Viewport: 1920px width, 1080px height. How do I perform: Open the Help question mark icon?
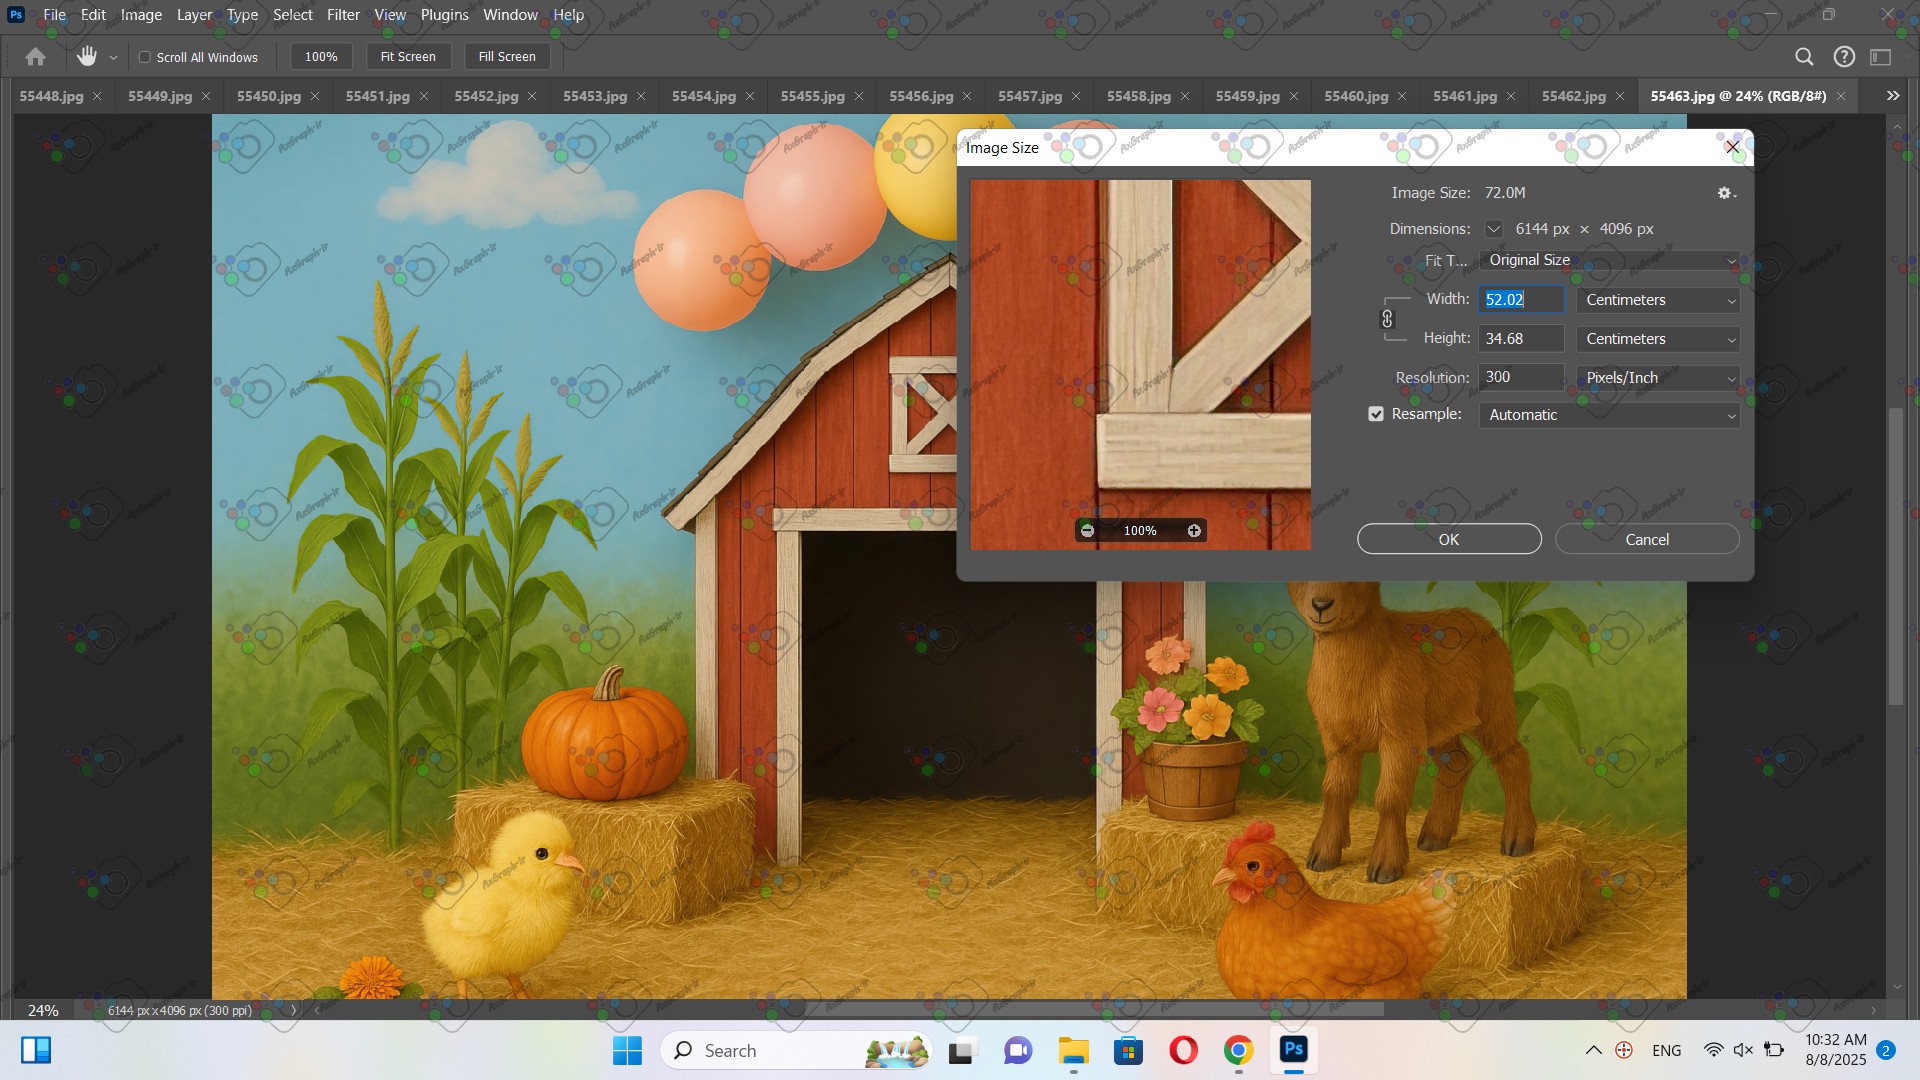tap(1844, 57)
